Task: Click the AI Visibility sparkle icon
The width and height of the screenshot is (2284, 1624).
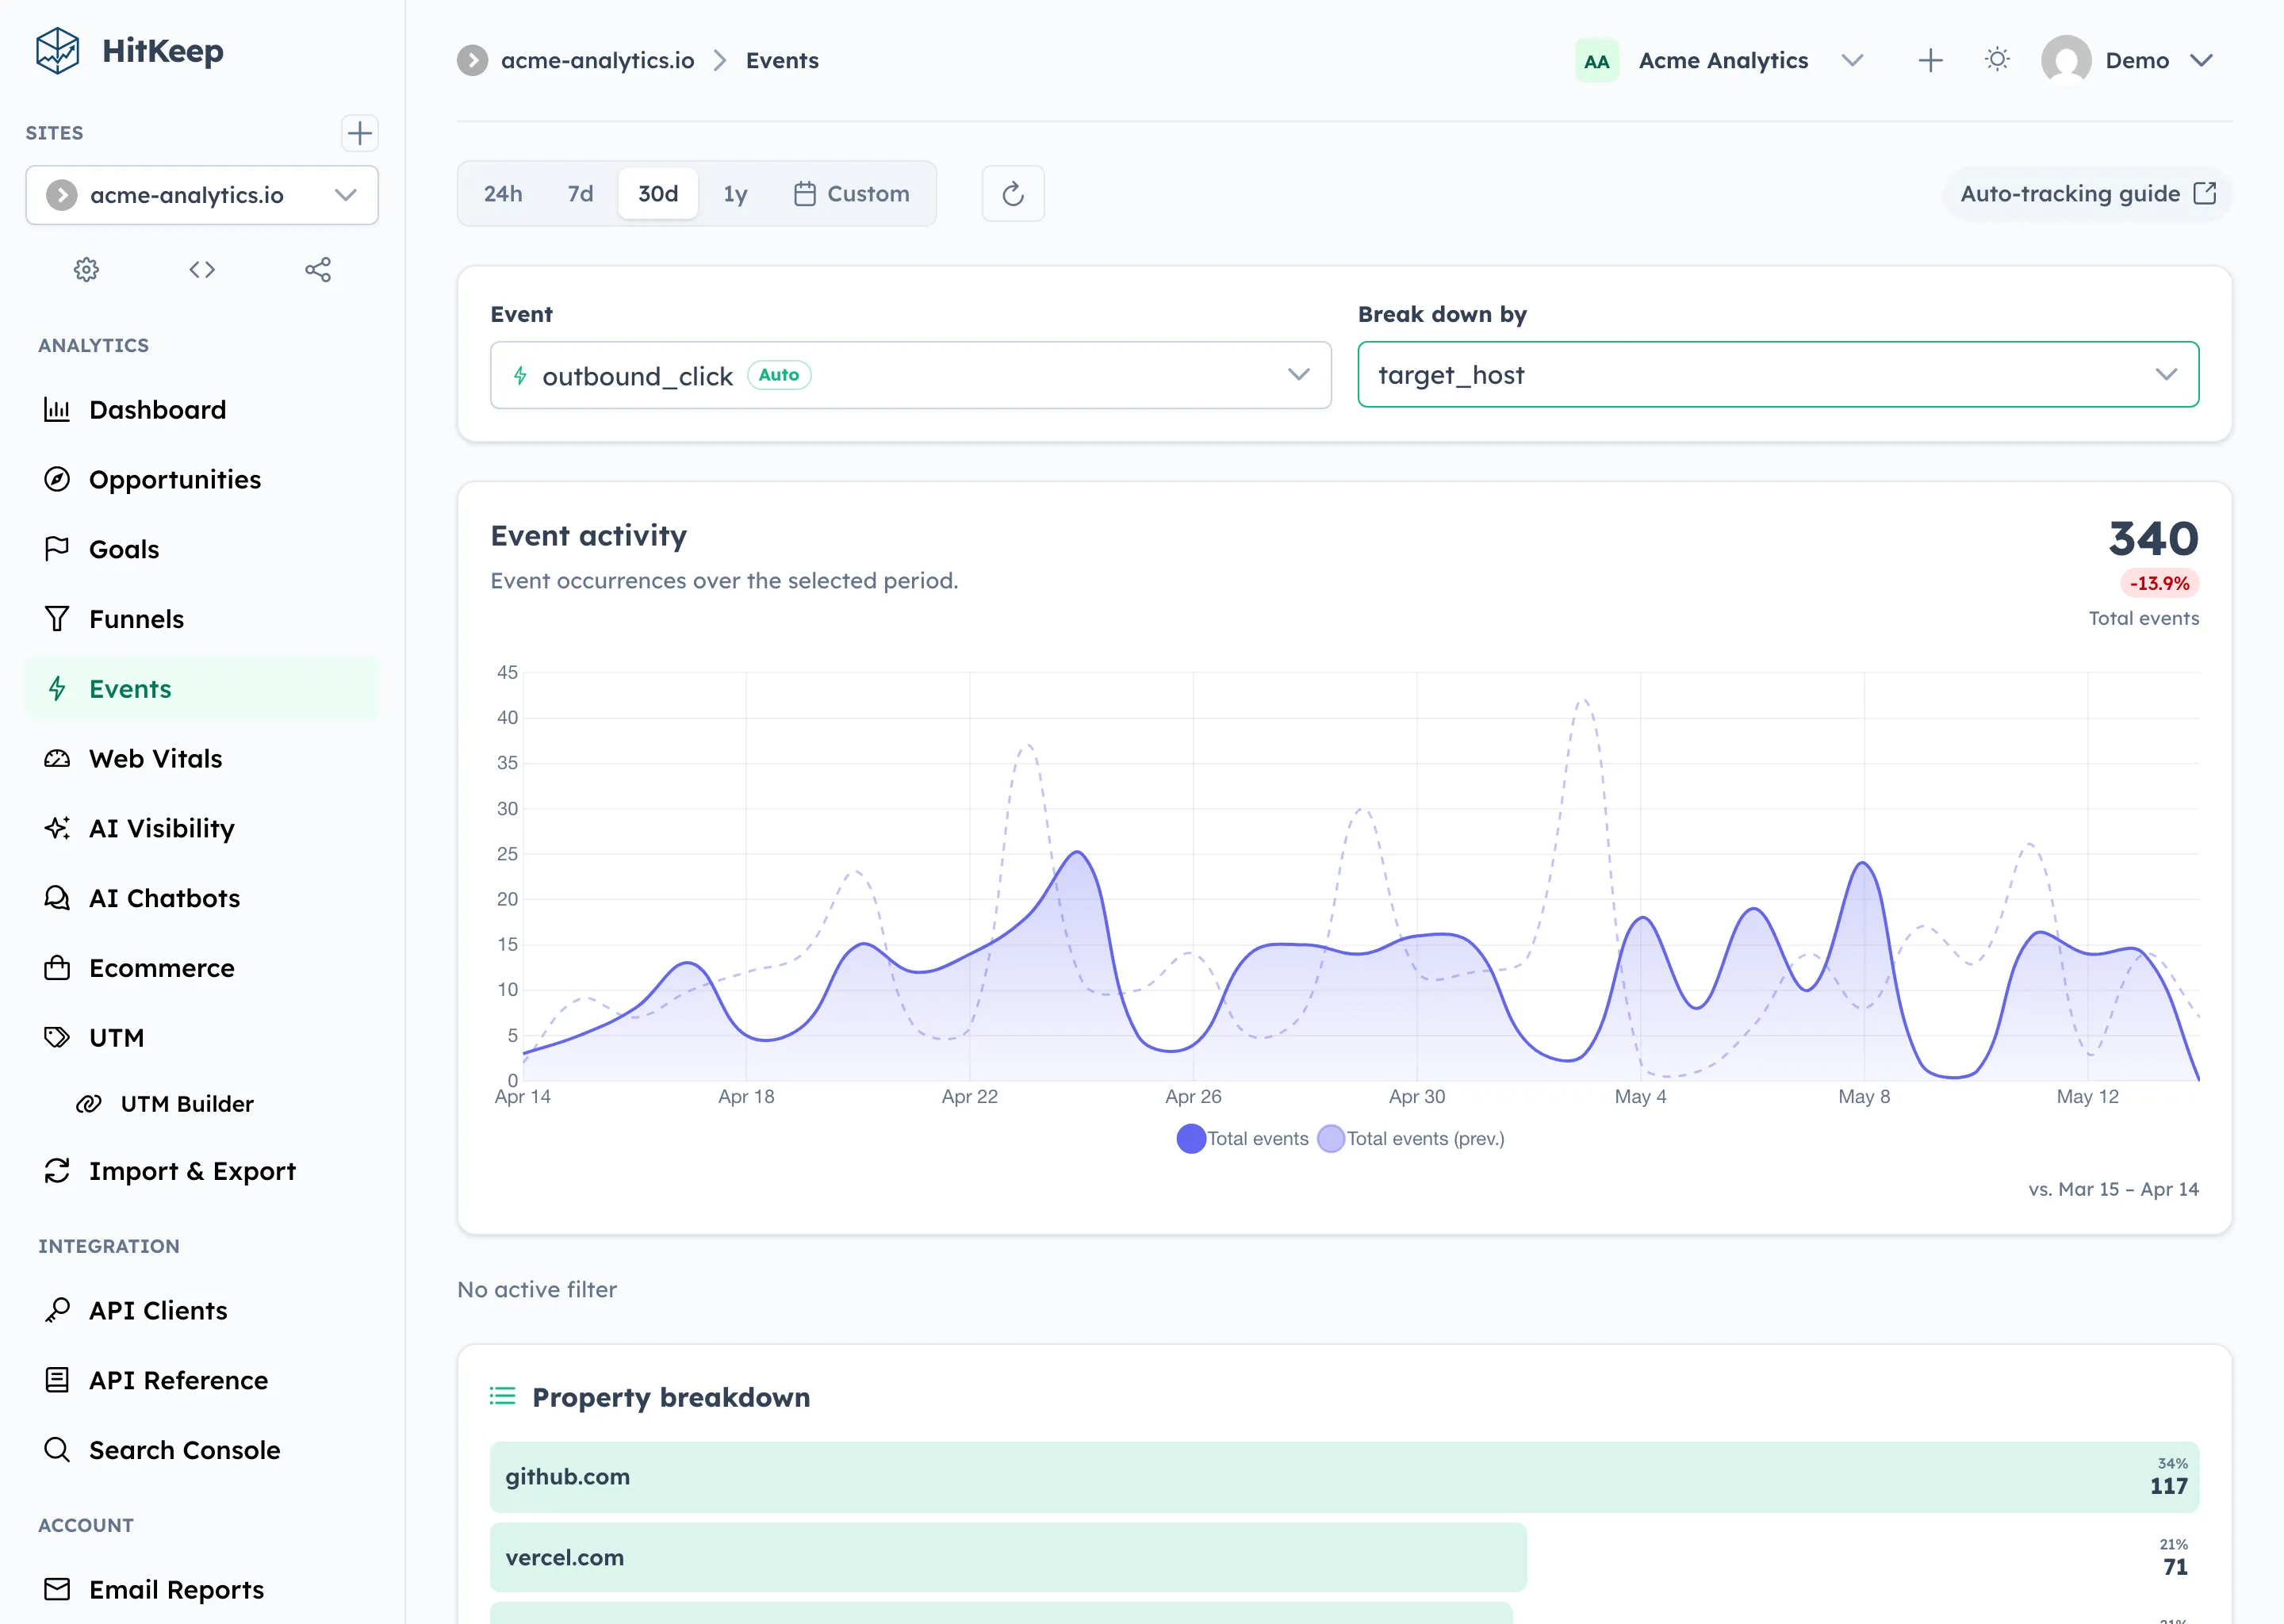Action: point(57,828)
